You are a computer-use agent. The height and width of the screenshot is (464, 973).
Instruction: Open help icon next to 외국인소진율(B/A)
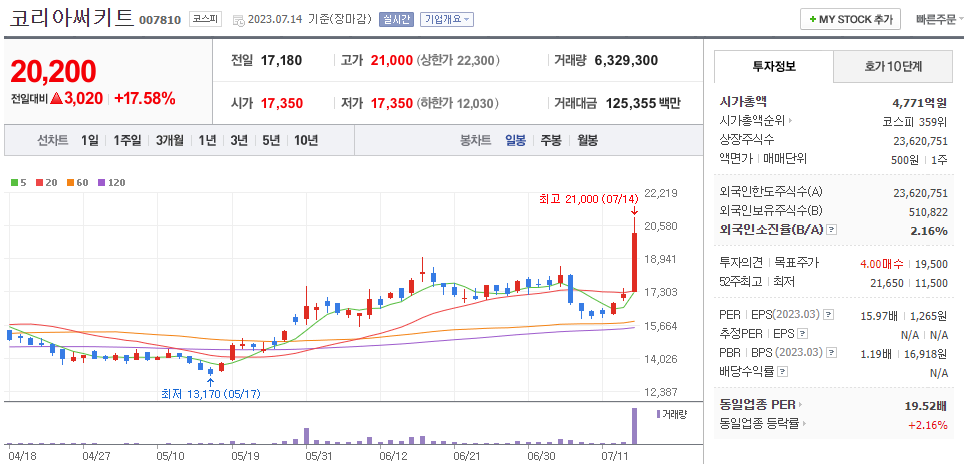(x=832, y=230)
